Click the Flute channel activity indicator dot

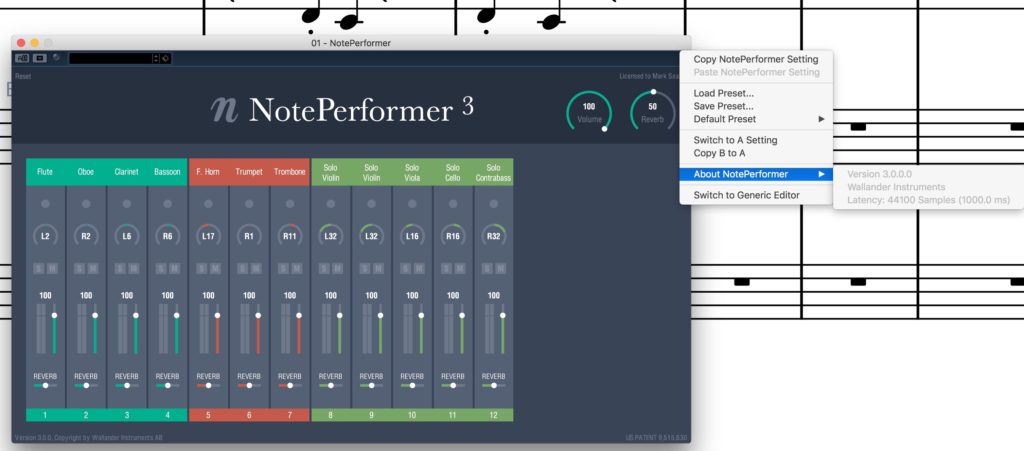45,204
